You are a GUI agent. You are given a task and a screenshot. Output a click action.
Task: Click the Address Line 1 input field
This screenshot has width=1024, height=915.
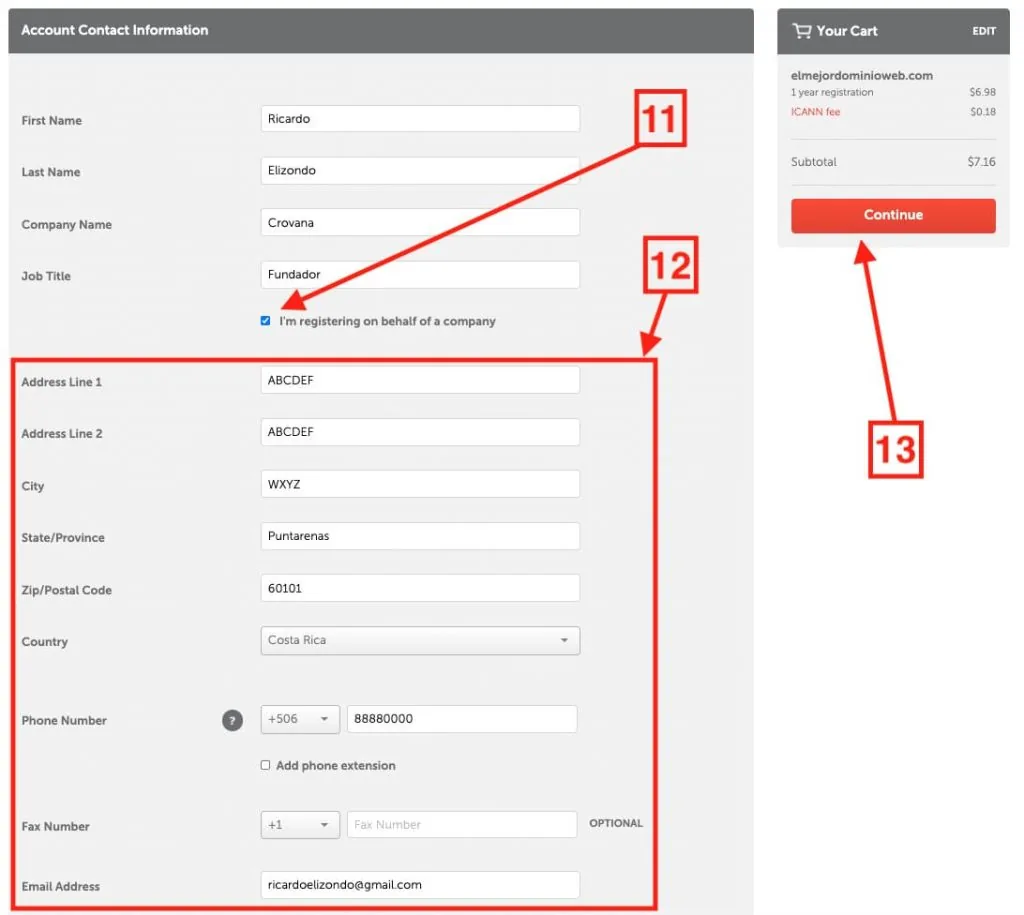pyautogui.click(x=420, y=379)
